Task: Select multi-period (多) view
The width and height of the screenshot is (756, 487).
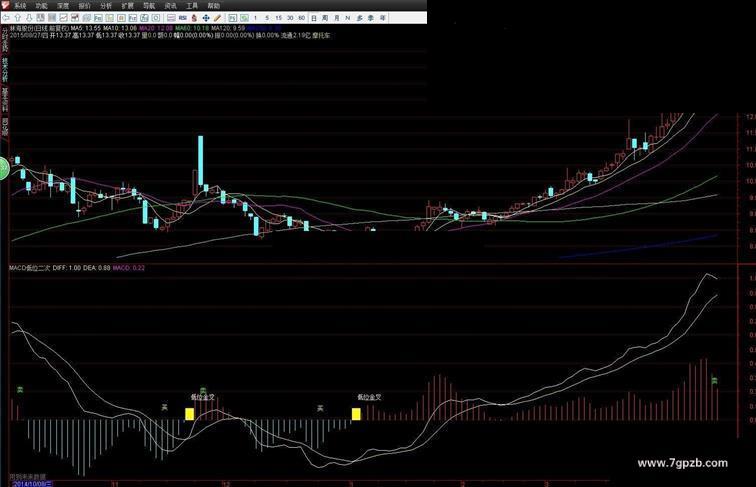Action: [x=359, y=18]
